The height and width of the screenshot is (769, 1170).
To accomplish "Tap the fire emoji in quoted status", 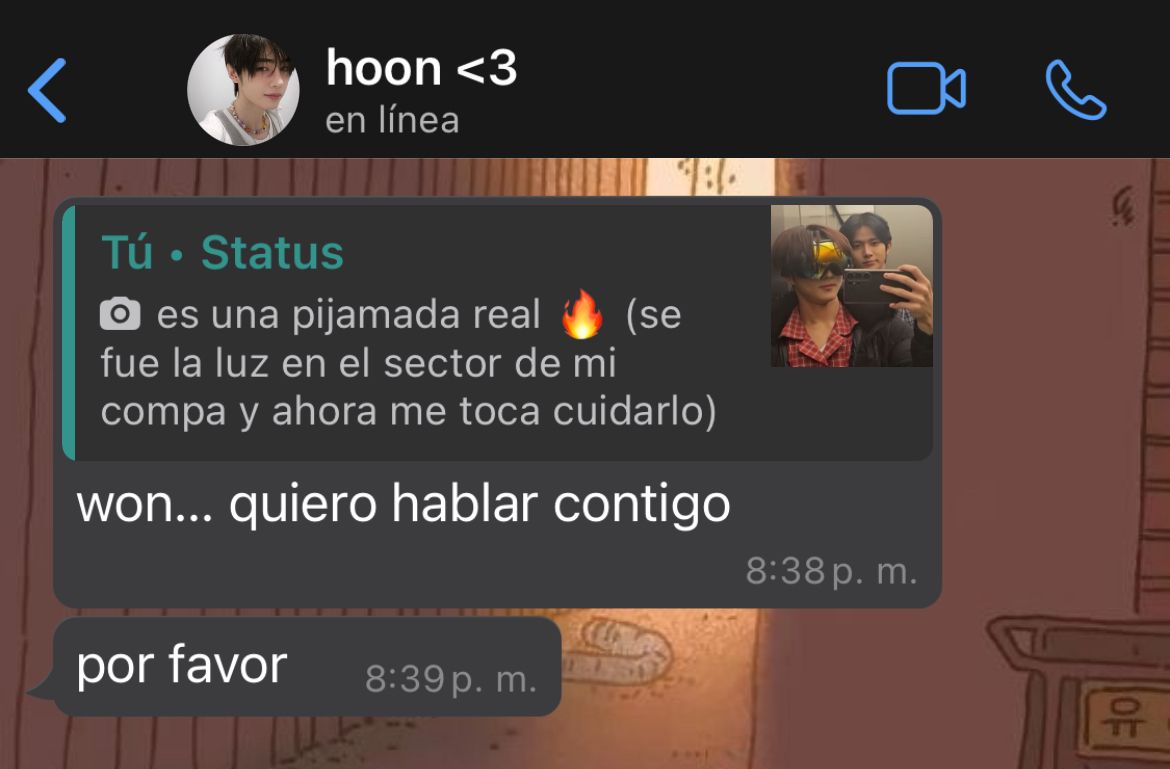I will click(582, 314).
